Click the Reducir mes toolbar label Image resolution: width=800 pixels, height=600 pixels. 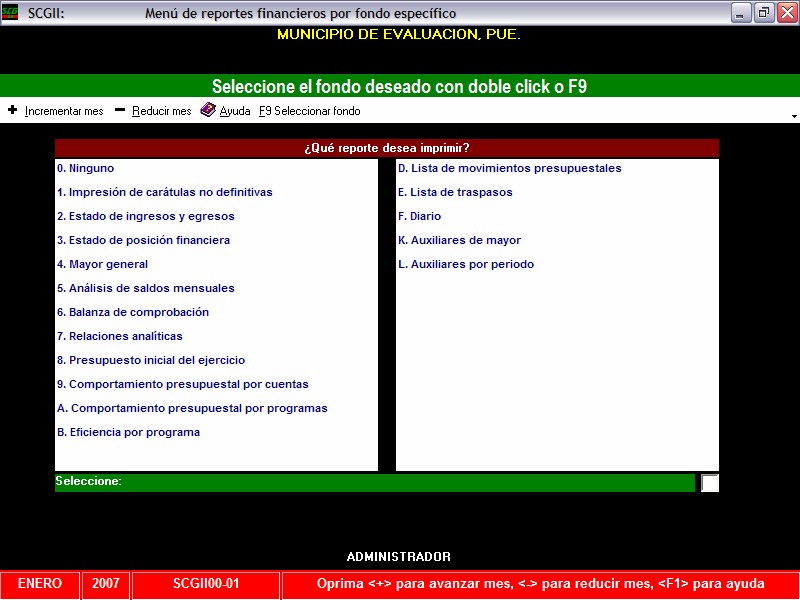[162, 111]
